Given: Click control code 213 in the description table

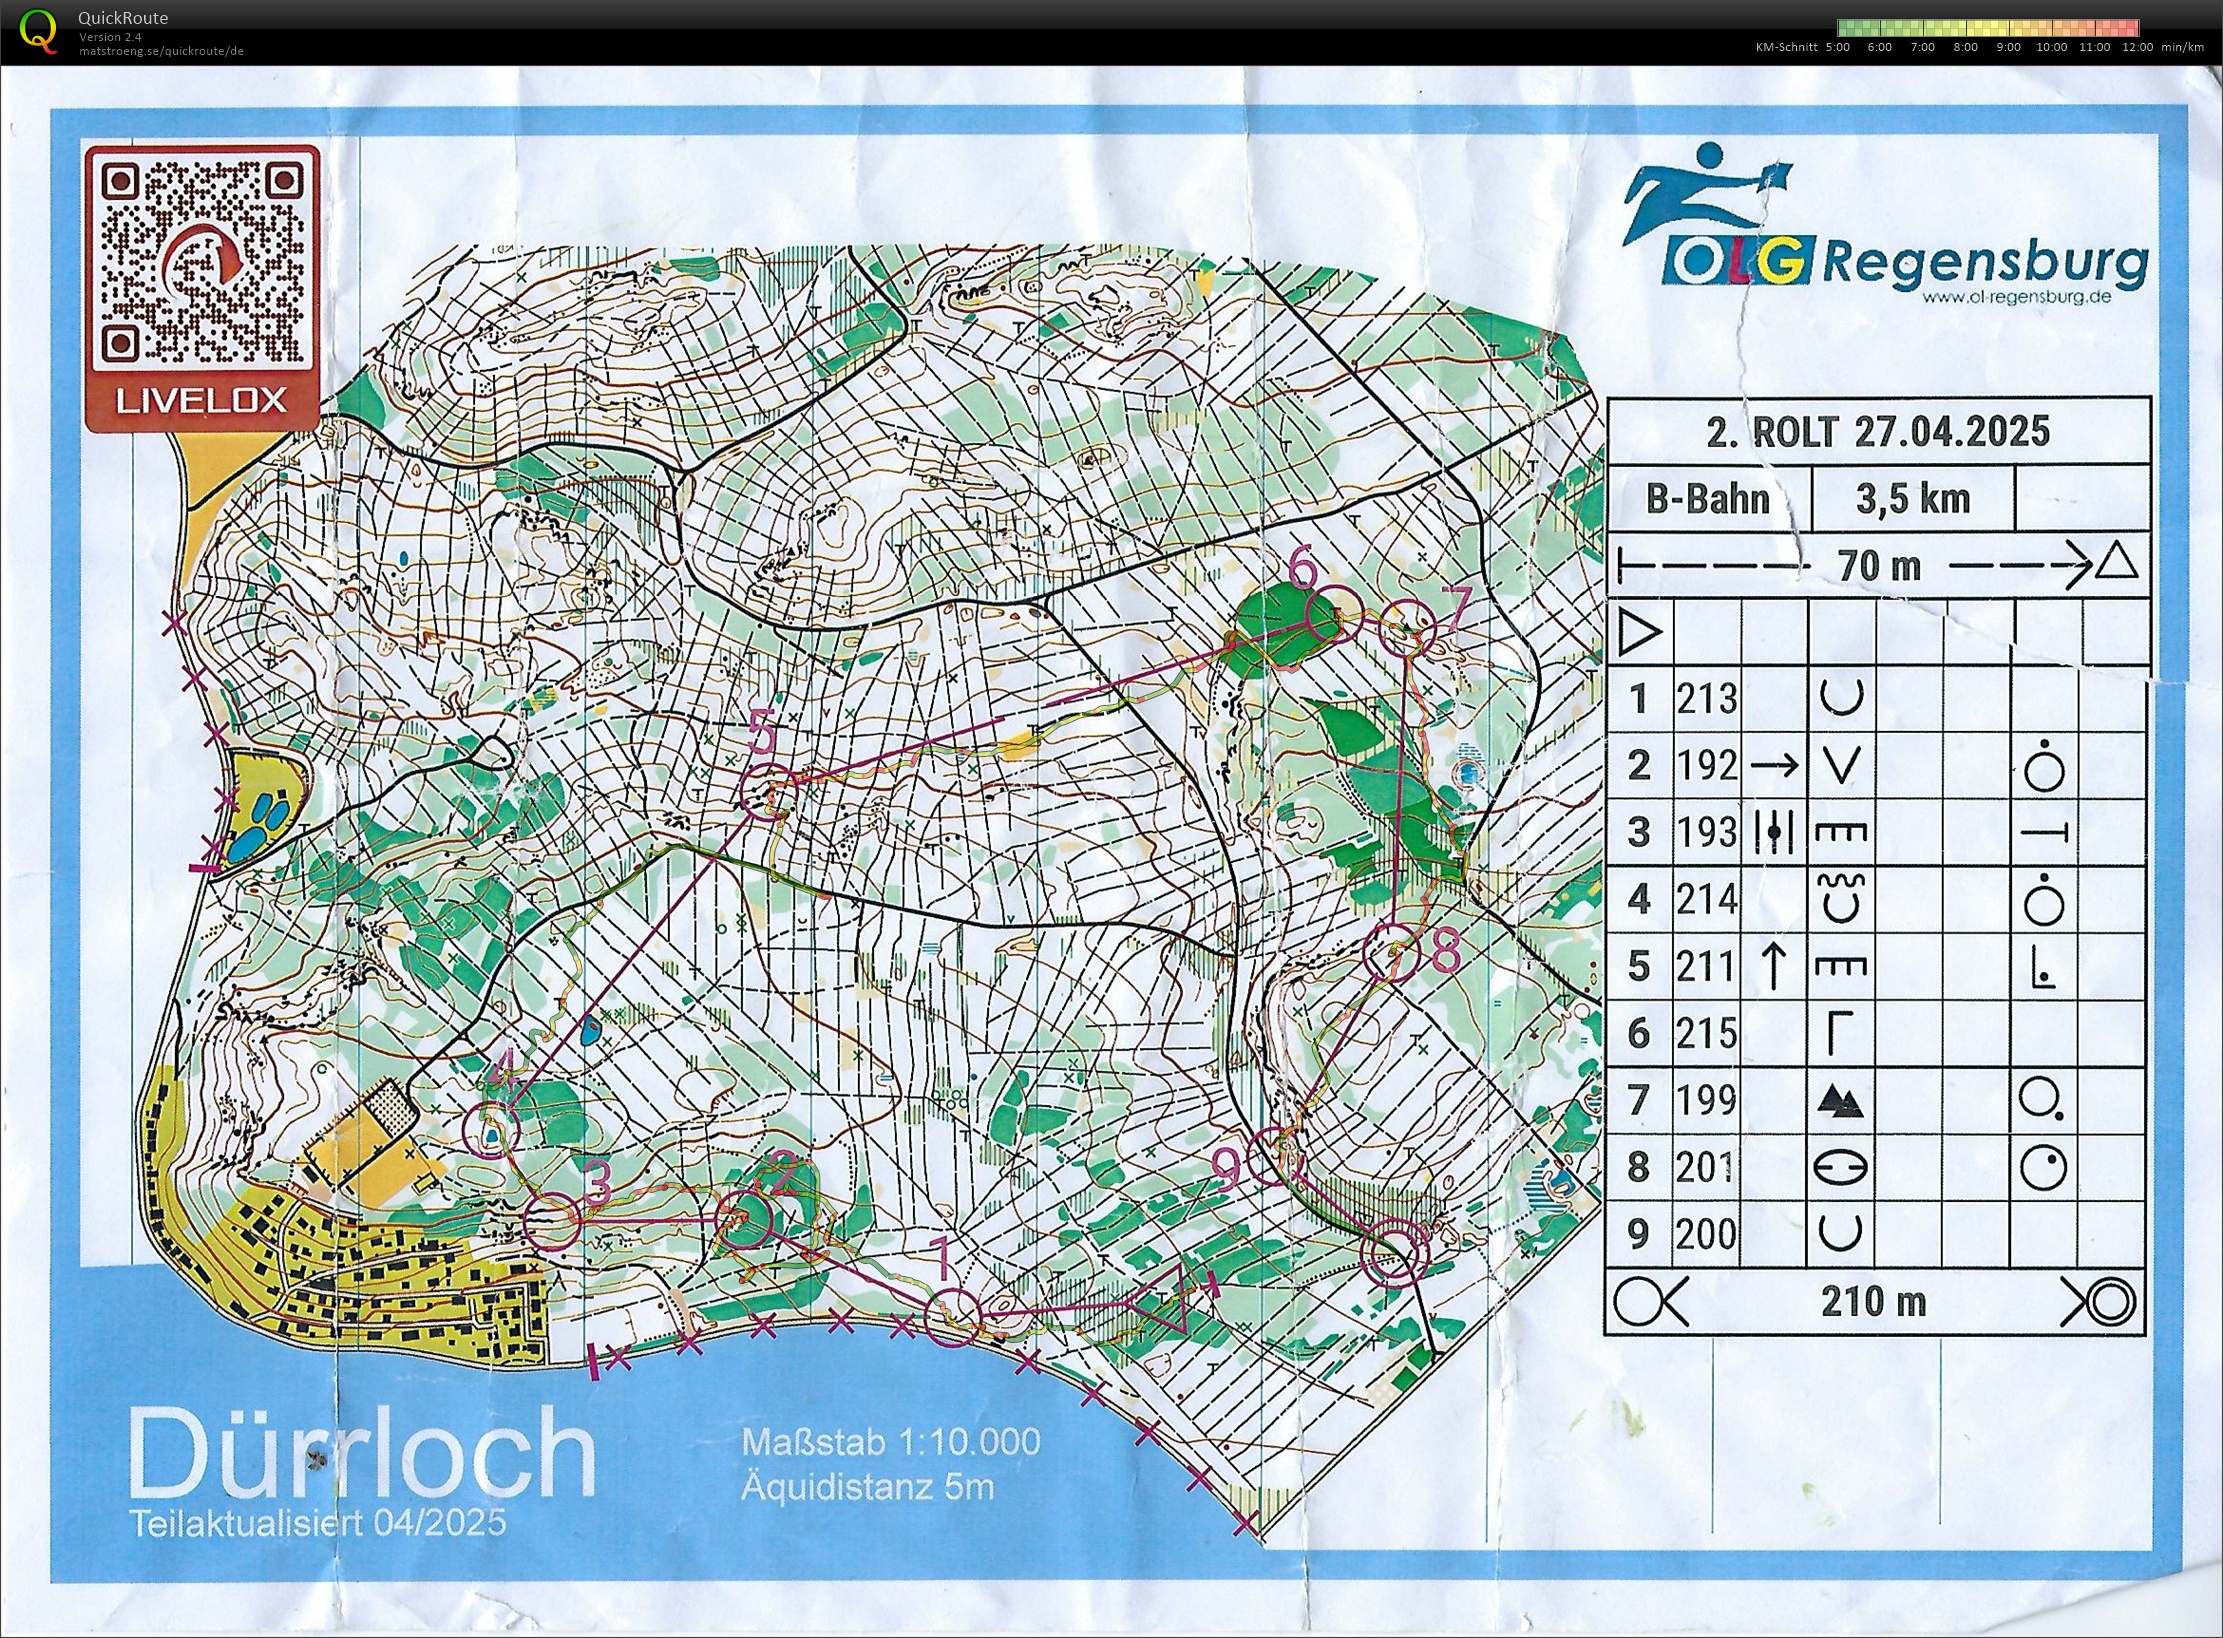Looking at the screenshot, I should coord(1707,698).
